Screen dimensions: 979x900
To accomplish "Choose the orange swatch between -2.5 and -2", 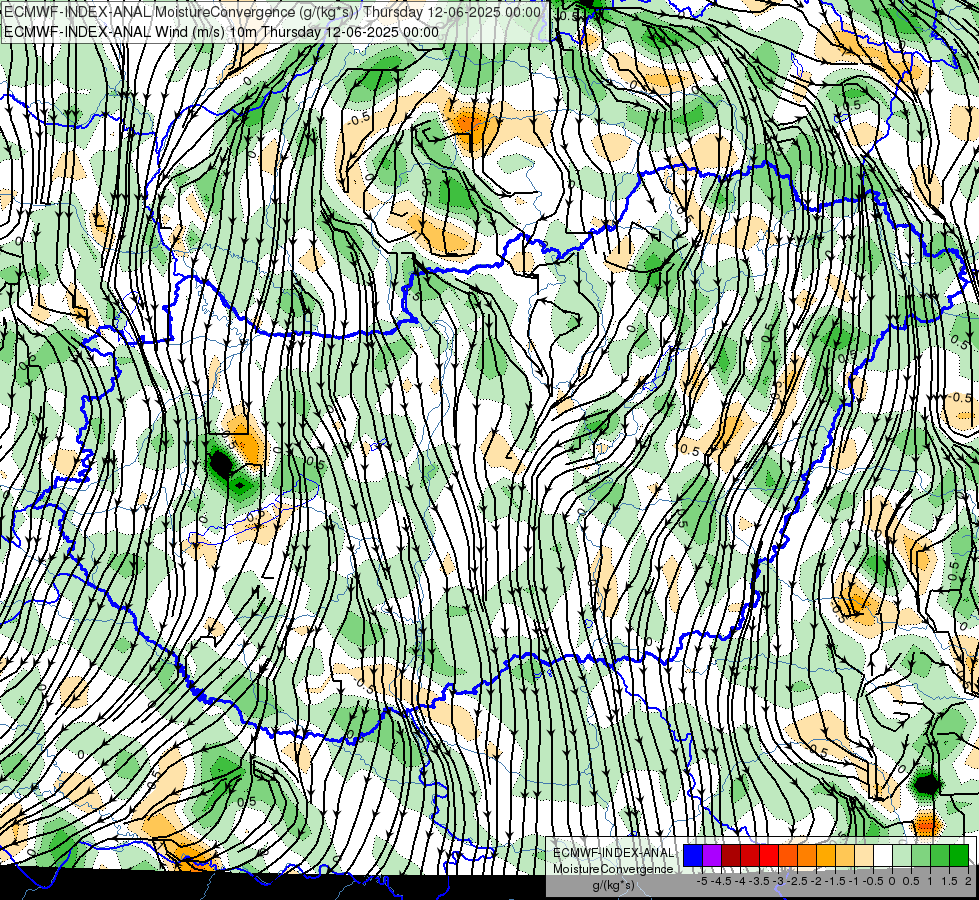I will [x=807, y=855].
